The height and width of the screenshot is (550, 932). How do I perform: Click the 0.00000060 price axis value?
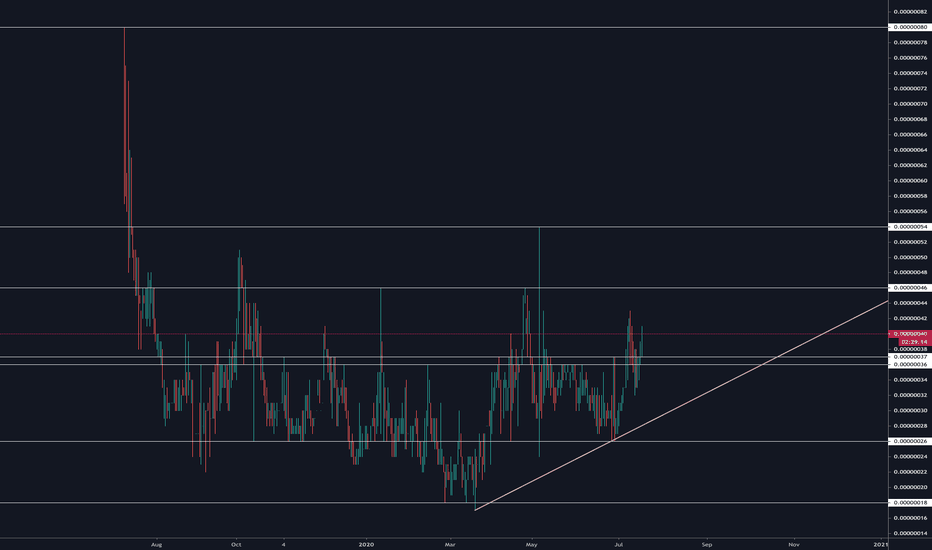(911, 181)
